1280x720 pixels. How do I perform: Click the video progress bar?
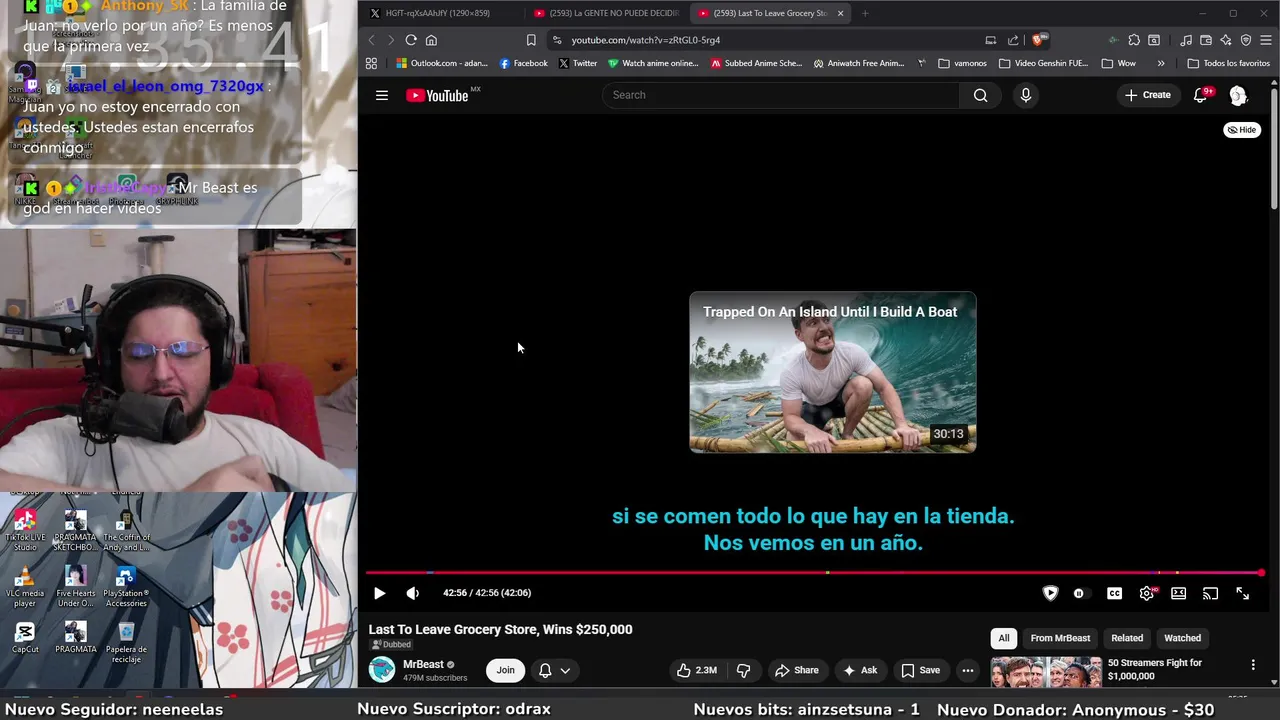pyautogui.click(x=814, y=573)
